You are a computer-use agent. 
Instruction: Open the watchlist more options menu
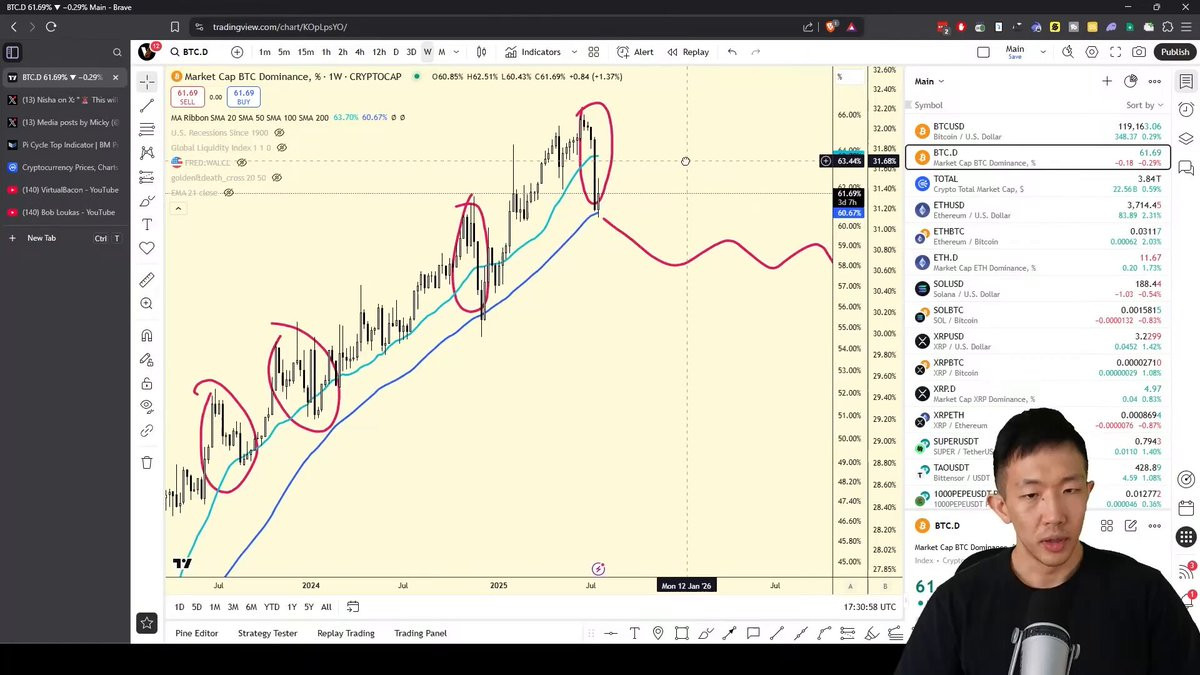pyautogui.click(x=1155, y=81)
